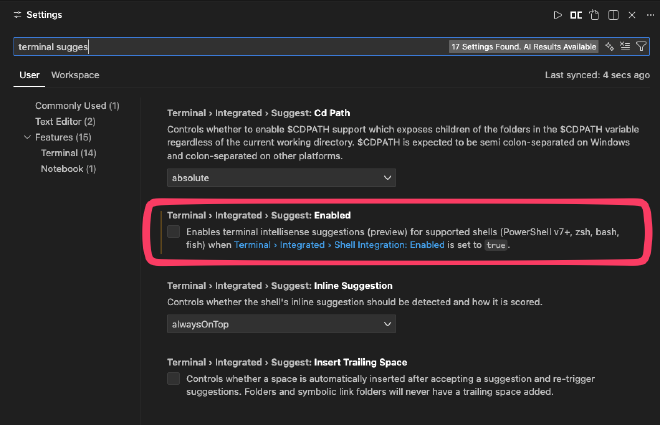Open the Cd Path dropdown showing absolute

pos(281,178)
